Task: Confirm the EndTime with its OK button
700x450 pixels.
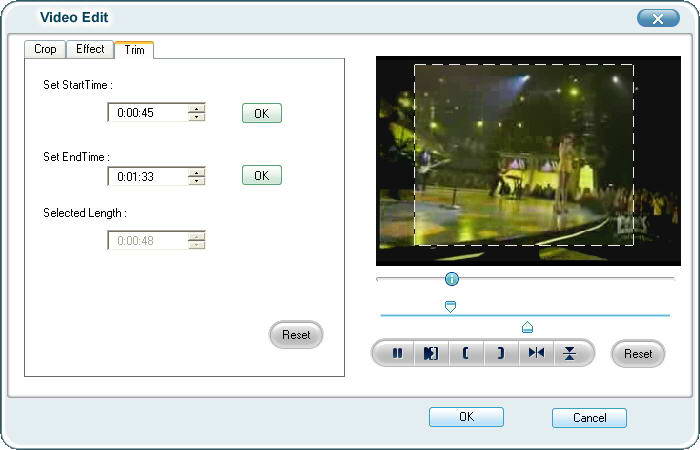Action: [x=262, y=175]
